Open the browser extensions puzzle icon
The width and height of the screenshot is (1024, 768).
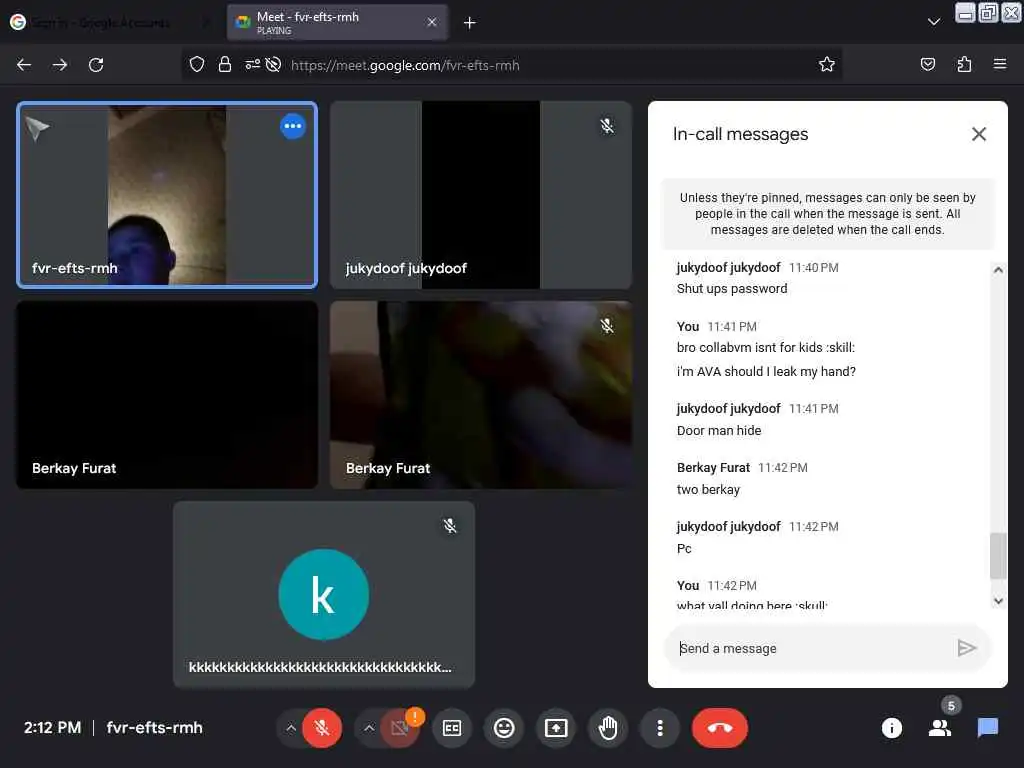(x=964, y=64)
